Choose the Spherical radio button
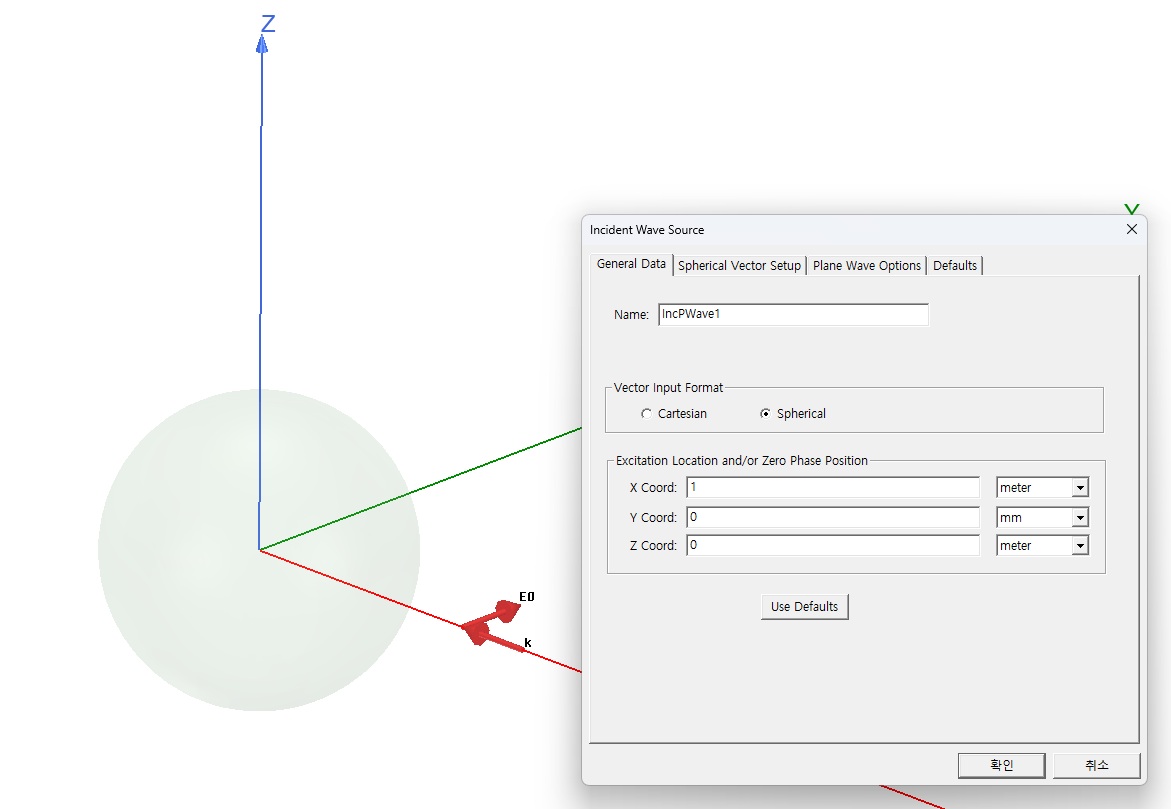Screen dimensions: 1171x809 click(766, 414)
